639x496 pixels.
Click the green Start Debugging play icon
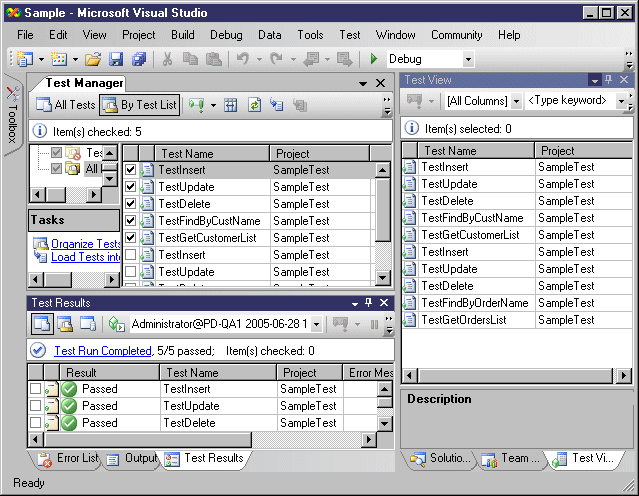coord(374,59)
